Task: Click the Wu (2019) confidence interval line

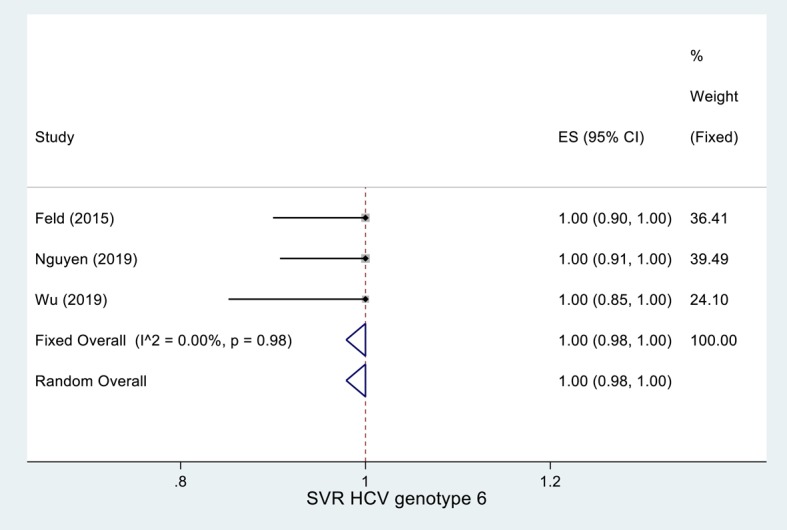Action: [x=297, y=299]
